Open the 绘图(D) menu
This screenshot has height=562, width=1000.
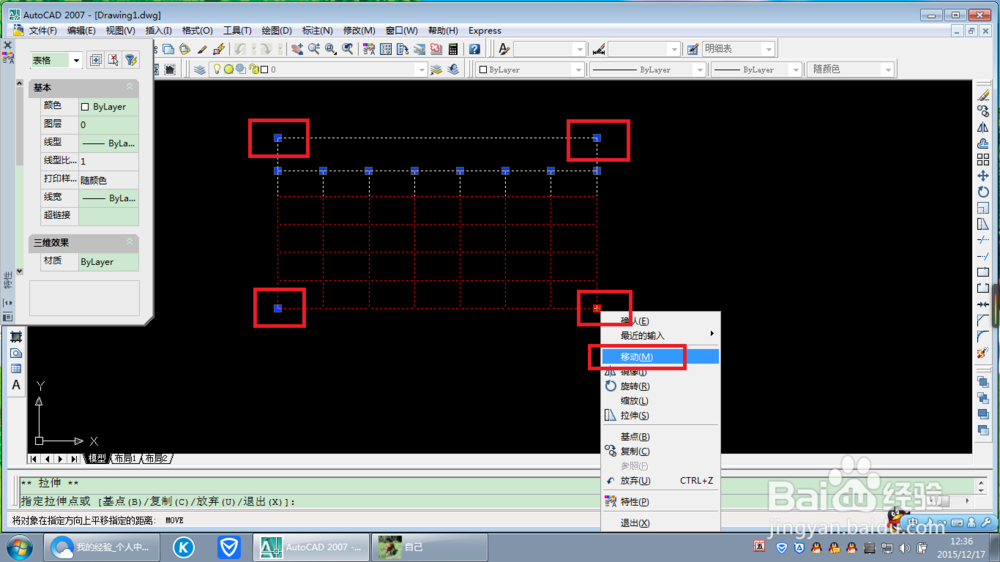tap(276, 31)
